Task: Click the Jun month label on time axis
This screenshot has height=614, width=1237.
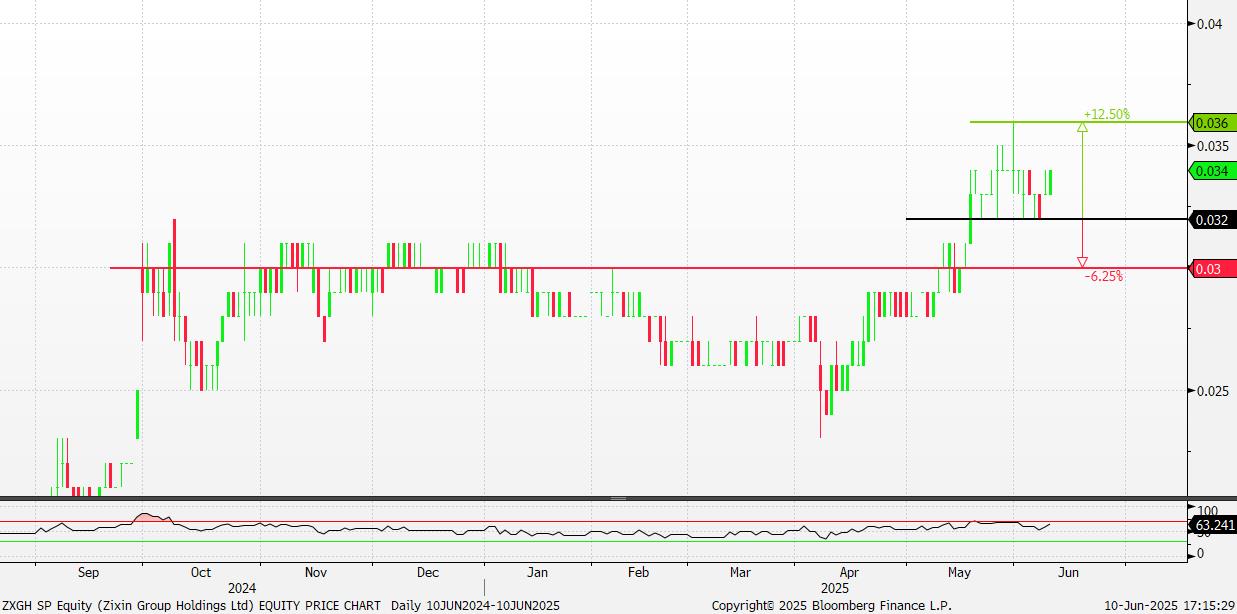Action: pos(1068,573)
